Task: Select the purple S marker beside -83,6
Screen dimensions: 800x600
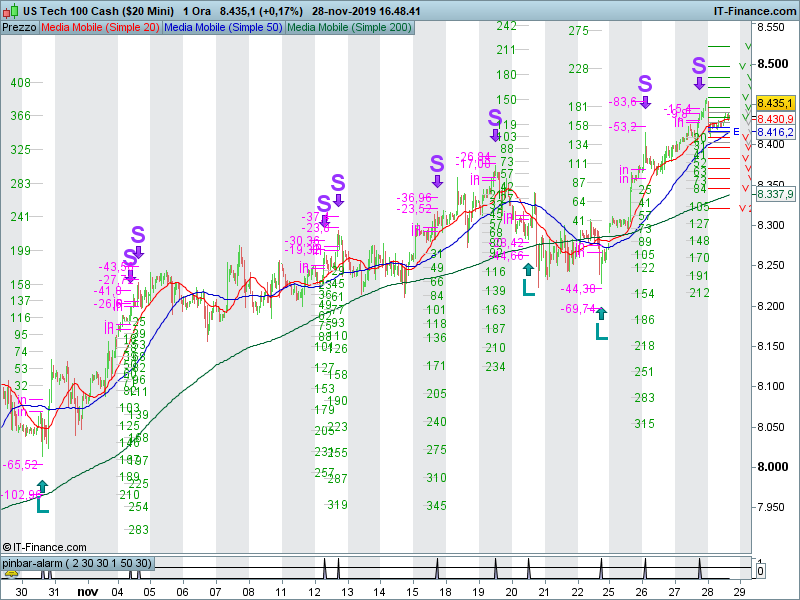Action: (645, 84)
